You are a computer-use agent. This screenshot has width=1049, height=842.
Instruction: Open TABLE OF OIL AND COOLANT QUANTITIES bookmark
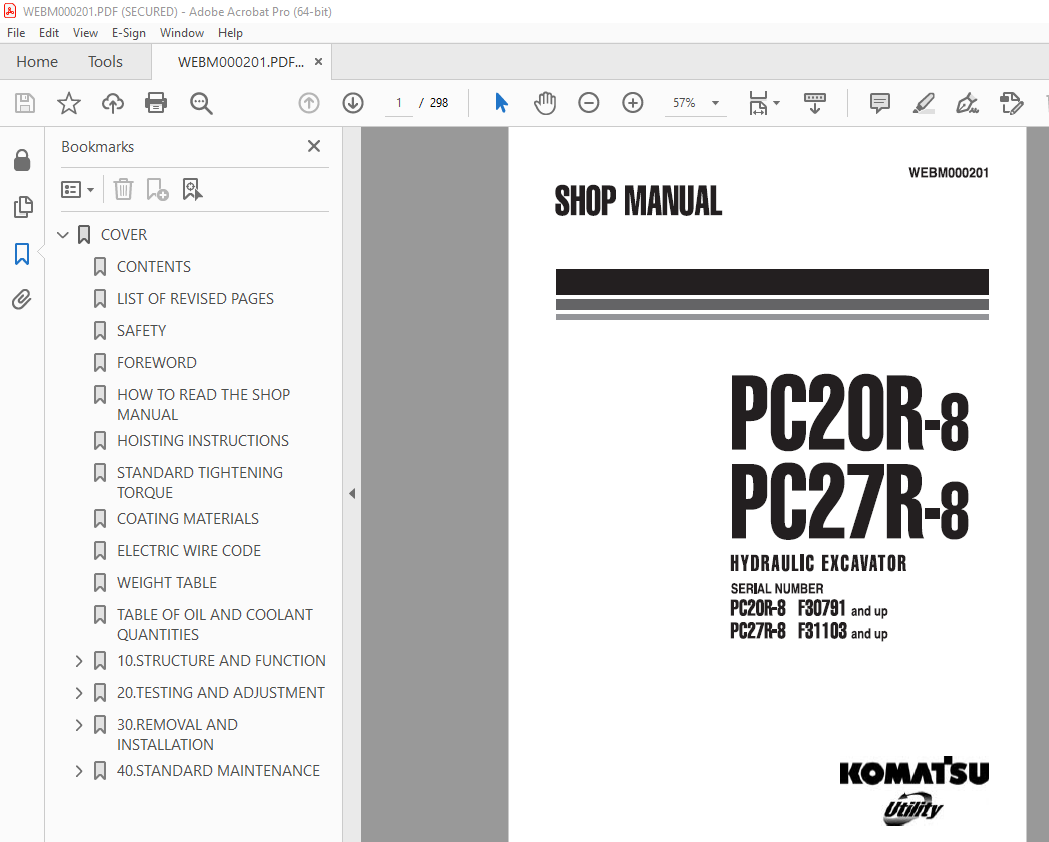(214, 625)
